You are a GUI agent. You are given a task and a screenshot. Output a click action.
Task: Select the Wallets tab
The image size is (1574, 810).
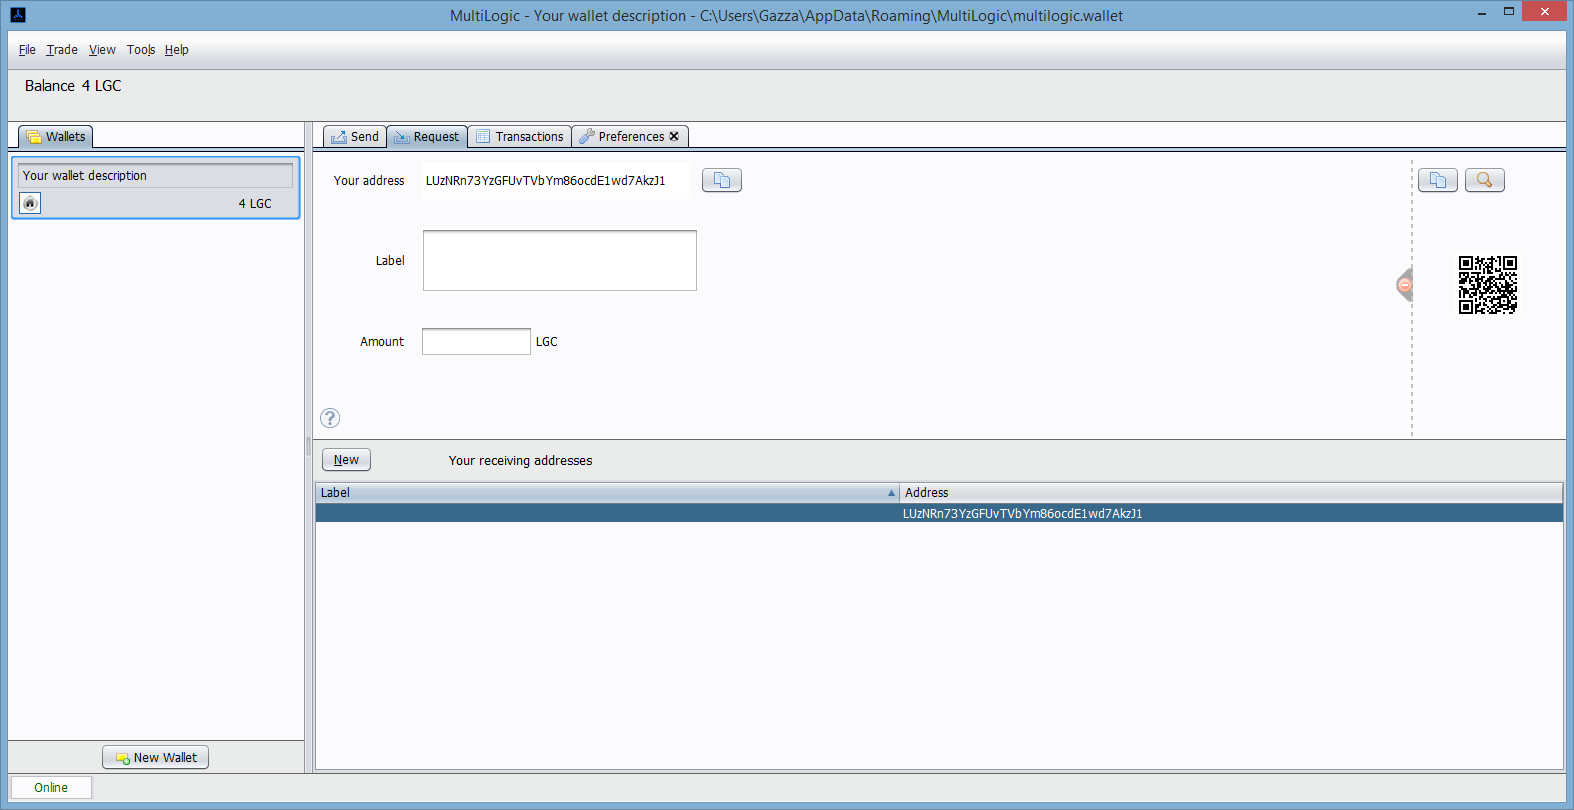(56, 136)
